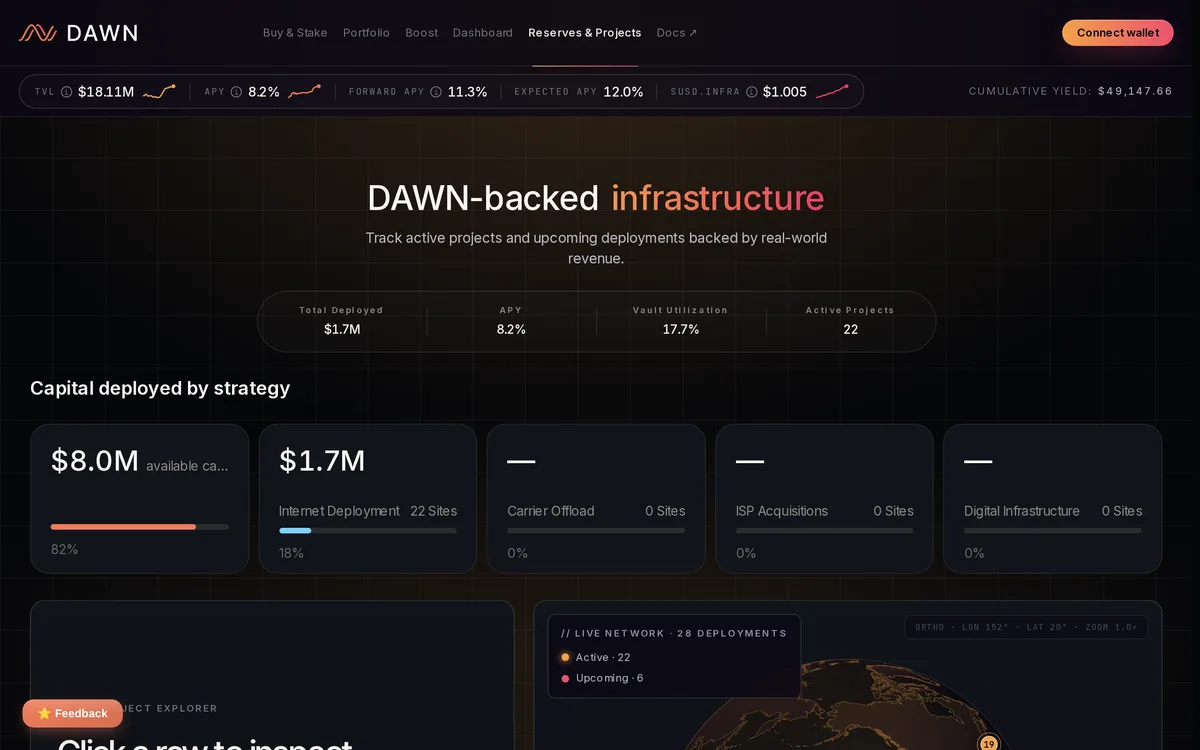Click the ORTHO LON LAT ZOOM readout
This screenshot has height=750, width=1200.
point(1026,628)
